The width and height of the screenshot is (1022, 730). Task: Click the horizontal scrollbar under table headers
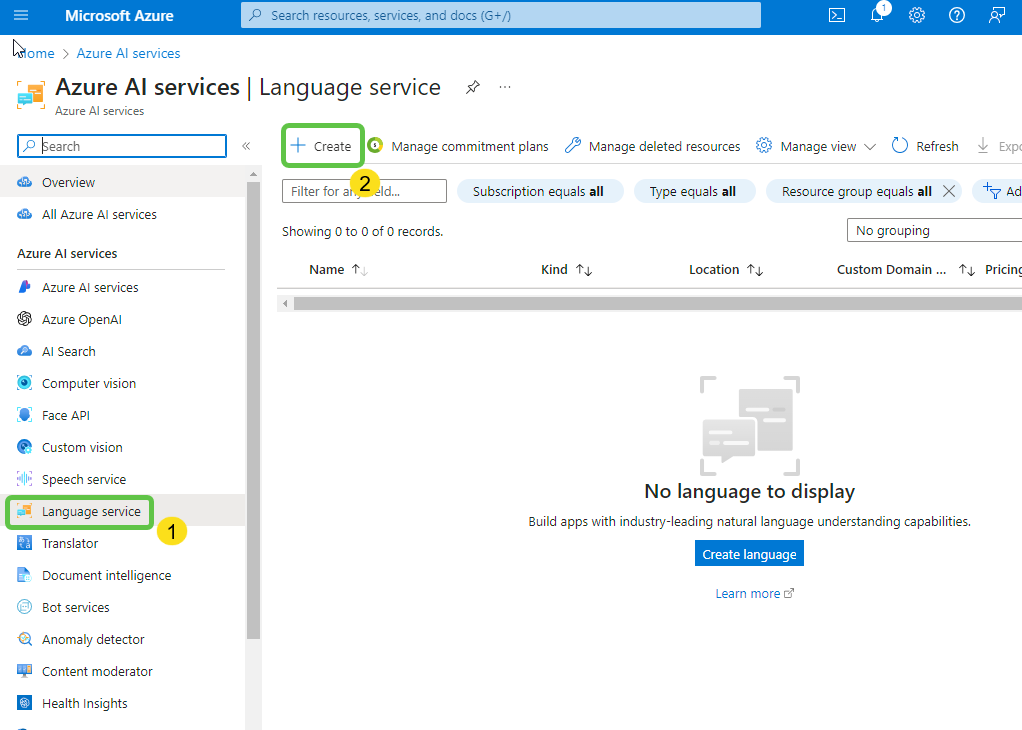tap(650, 303)
